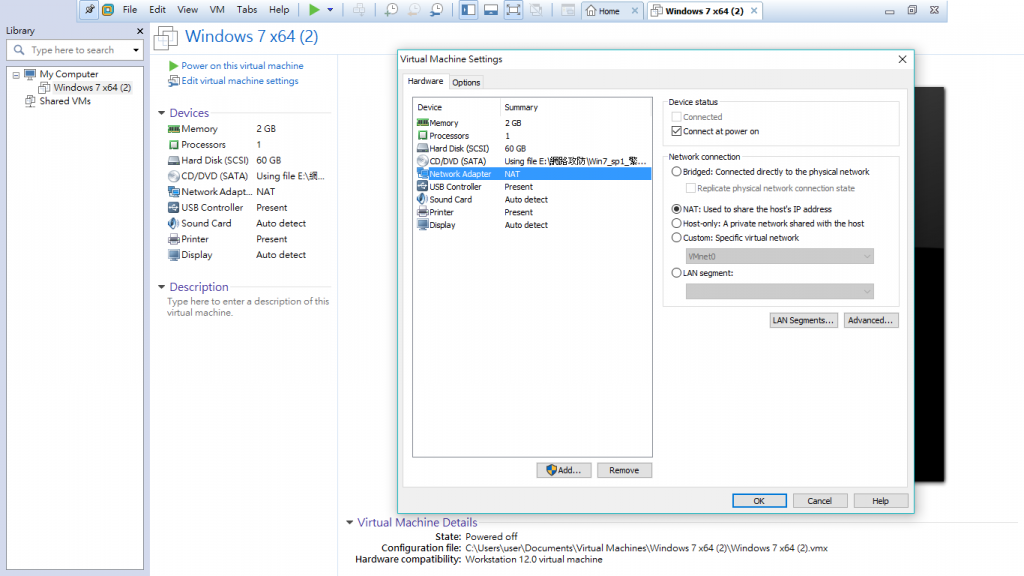This screenshot has width=1024, height=576.
Task: Close the Home tab
Action: (x=634, y=10)
